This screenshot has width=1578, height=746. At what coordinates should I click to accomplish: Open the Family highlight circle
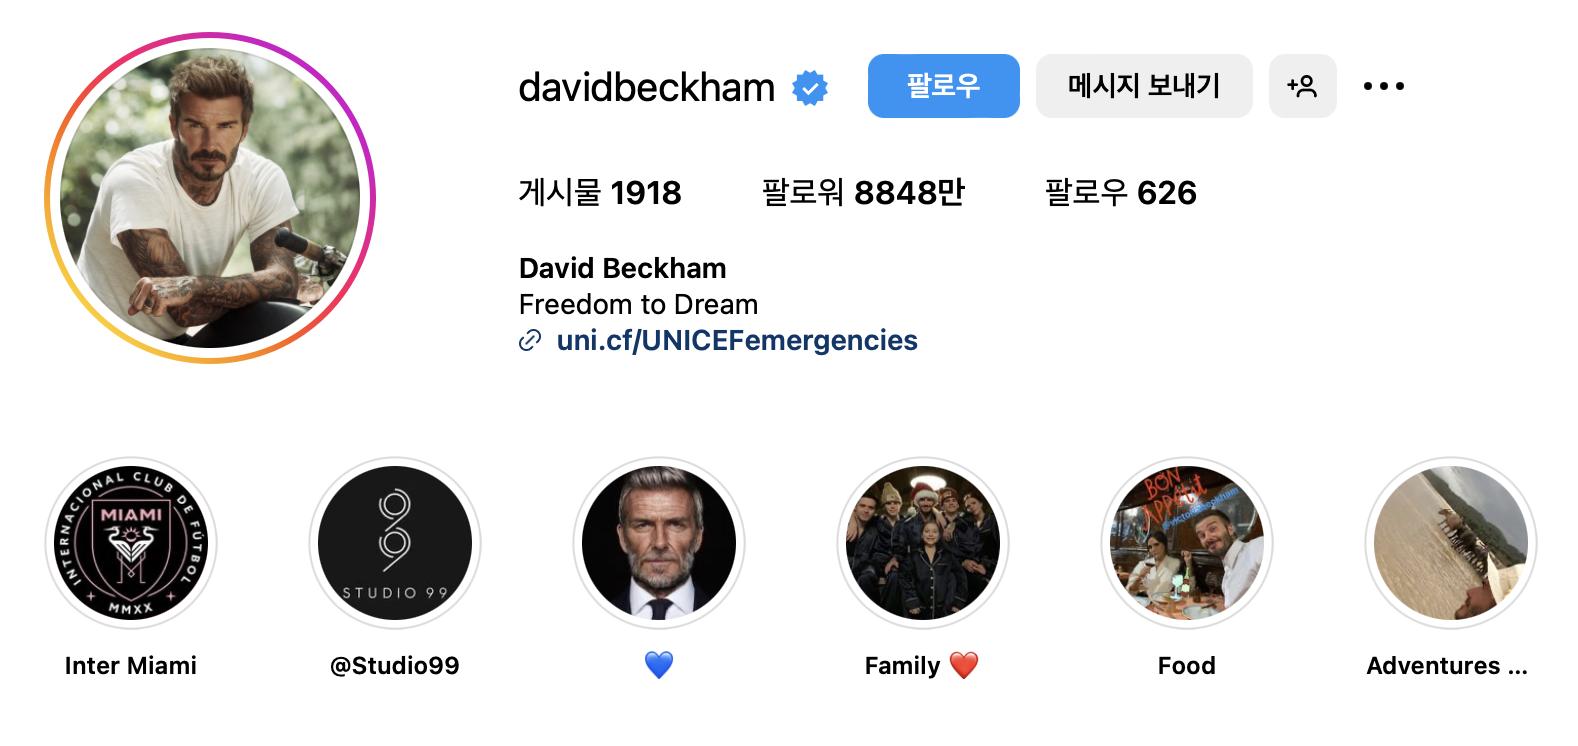click(x=923, y=543)
